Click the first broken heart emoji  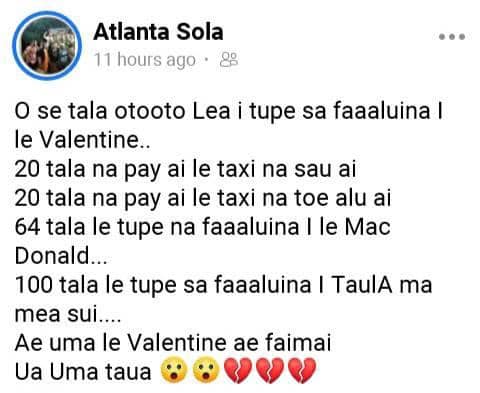coord(238,370)
